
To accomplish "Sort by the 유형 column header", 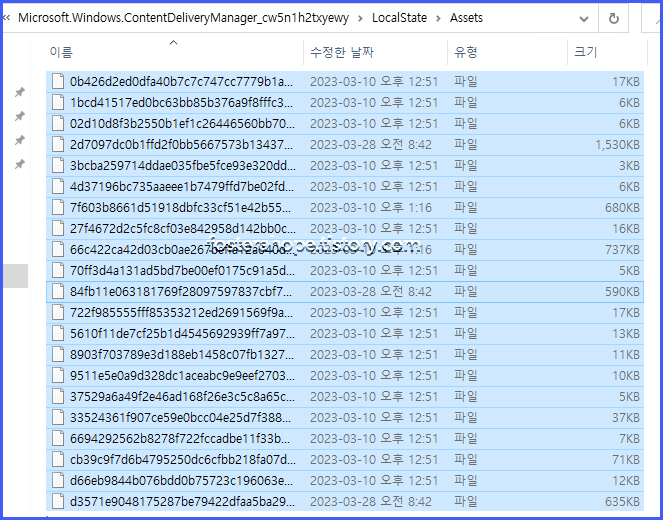I will (x=466, y=52).
